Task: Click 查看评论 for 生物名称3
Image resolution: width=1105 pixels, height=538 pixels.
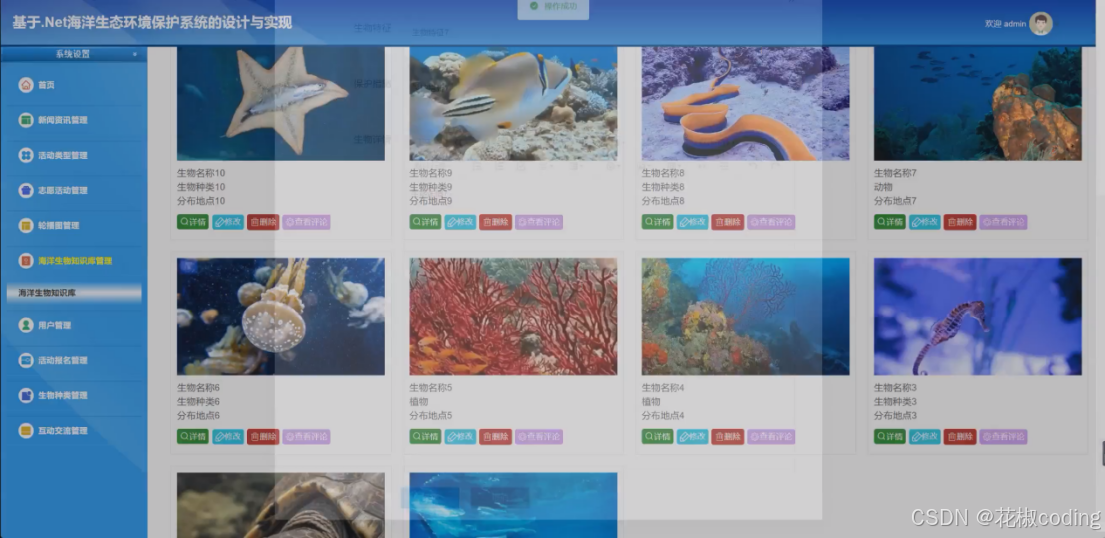Action: click(1004, 436)
